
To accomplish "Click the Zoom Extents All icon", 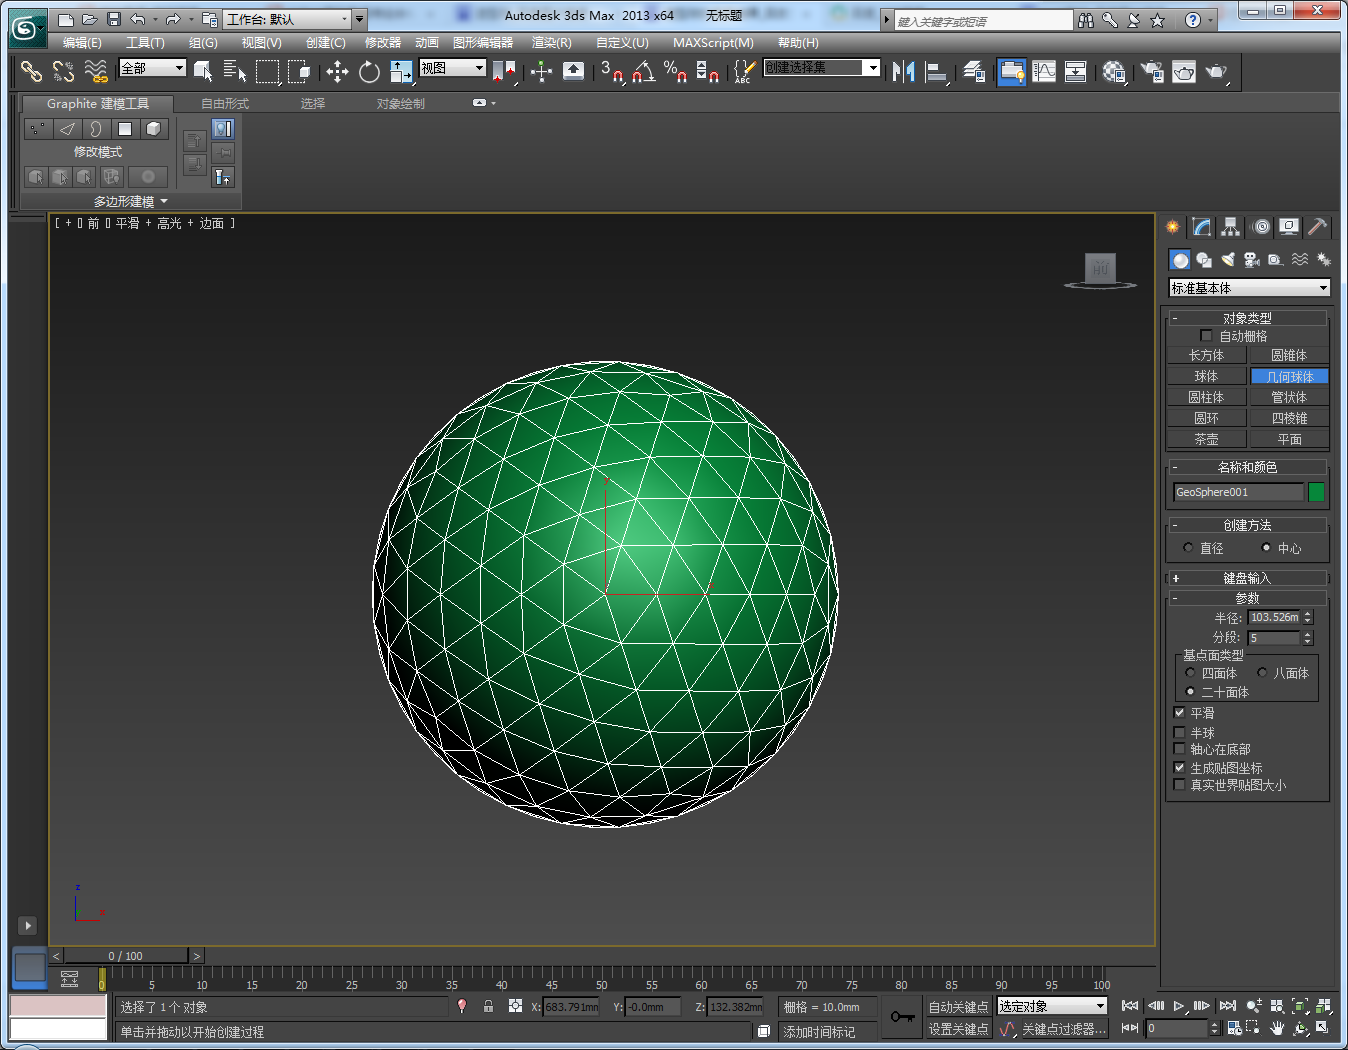I will (x=1323, y=1006).
